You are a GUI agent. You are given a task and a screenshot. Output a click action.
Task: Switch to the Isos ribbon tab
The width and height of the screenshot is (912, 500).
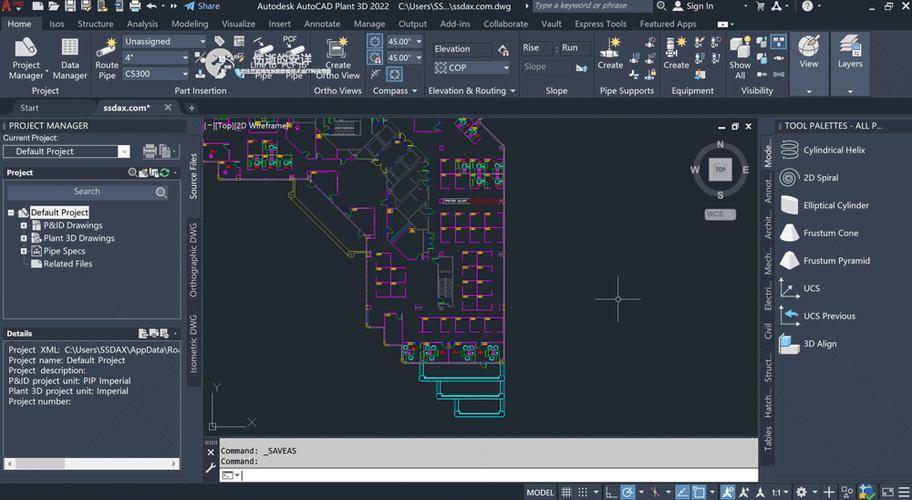pos(56,23)
